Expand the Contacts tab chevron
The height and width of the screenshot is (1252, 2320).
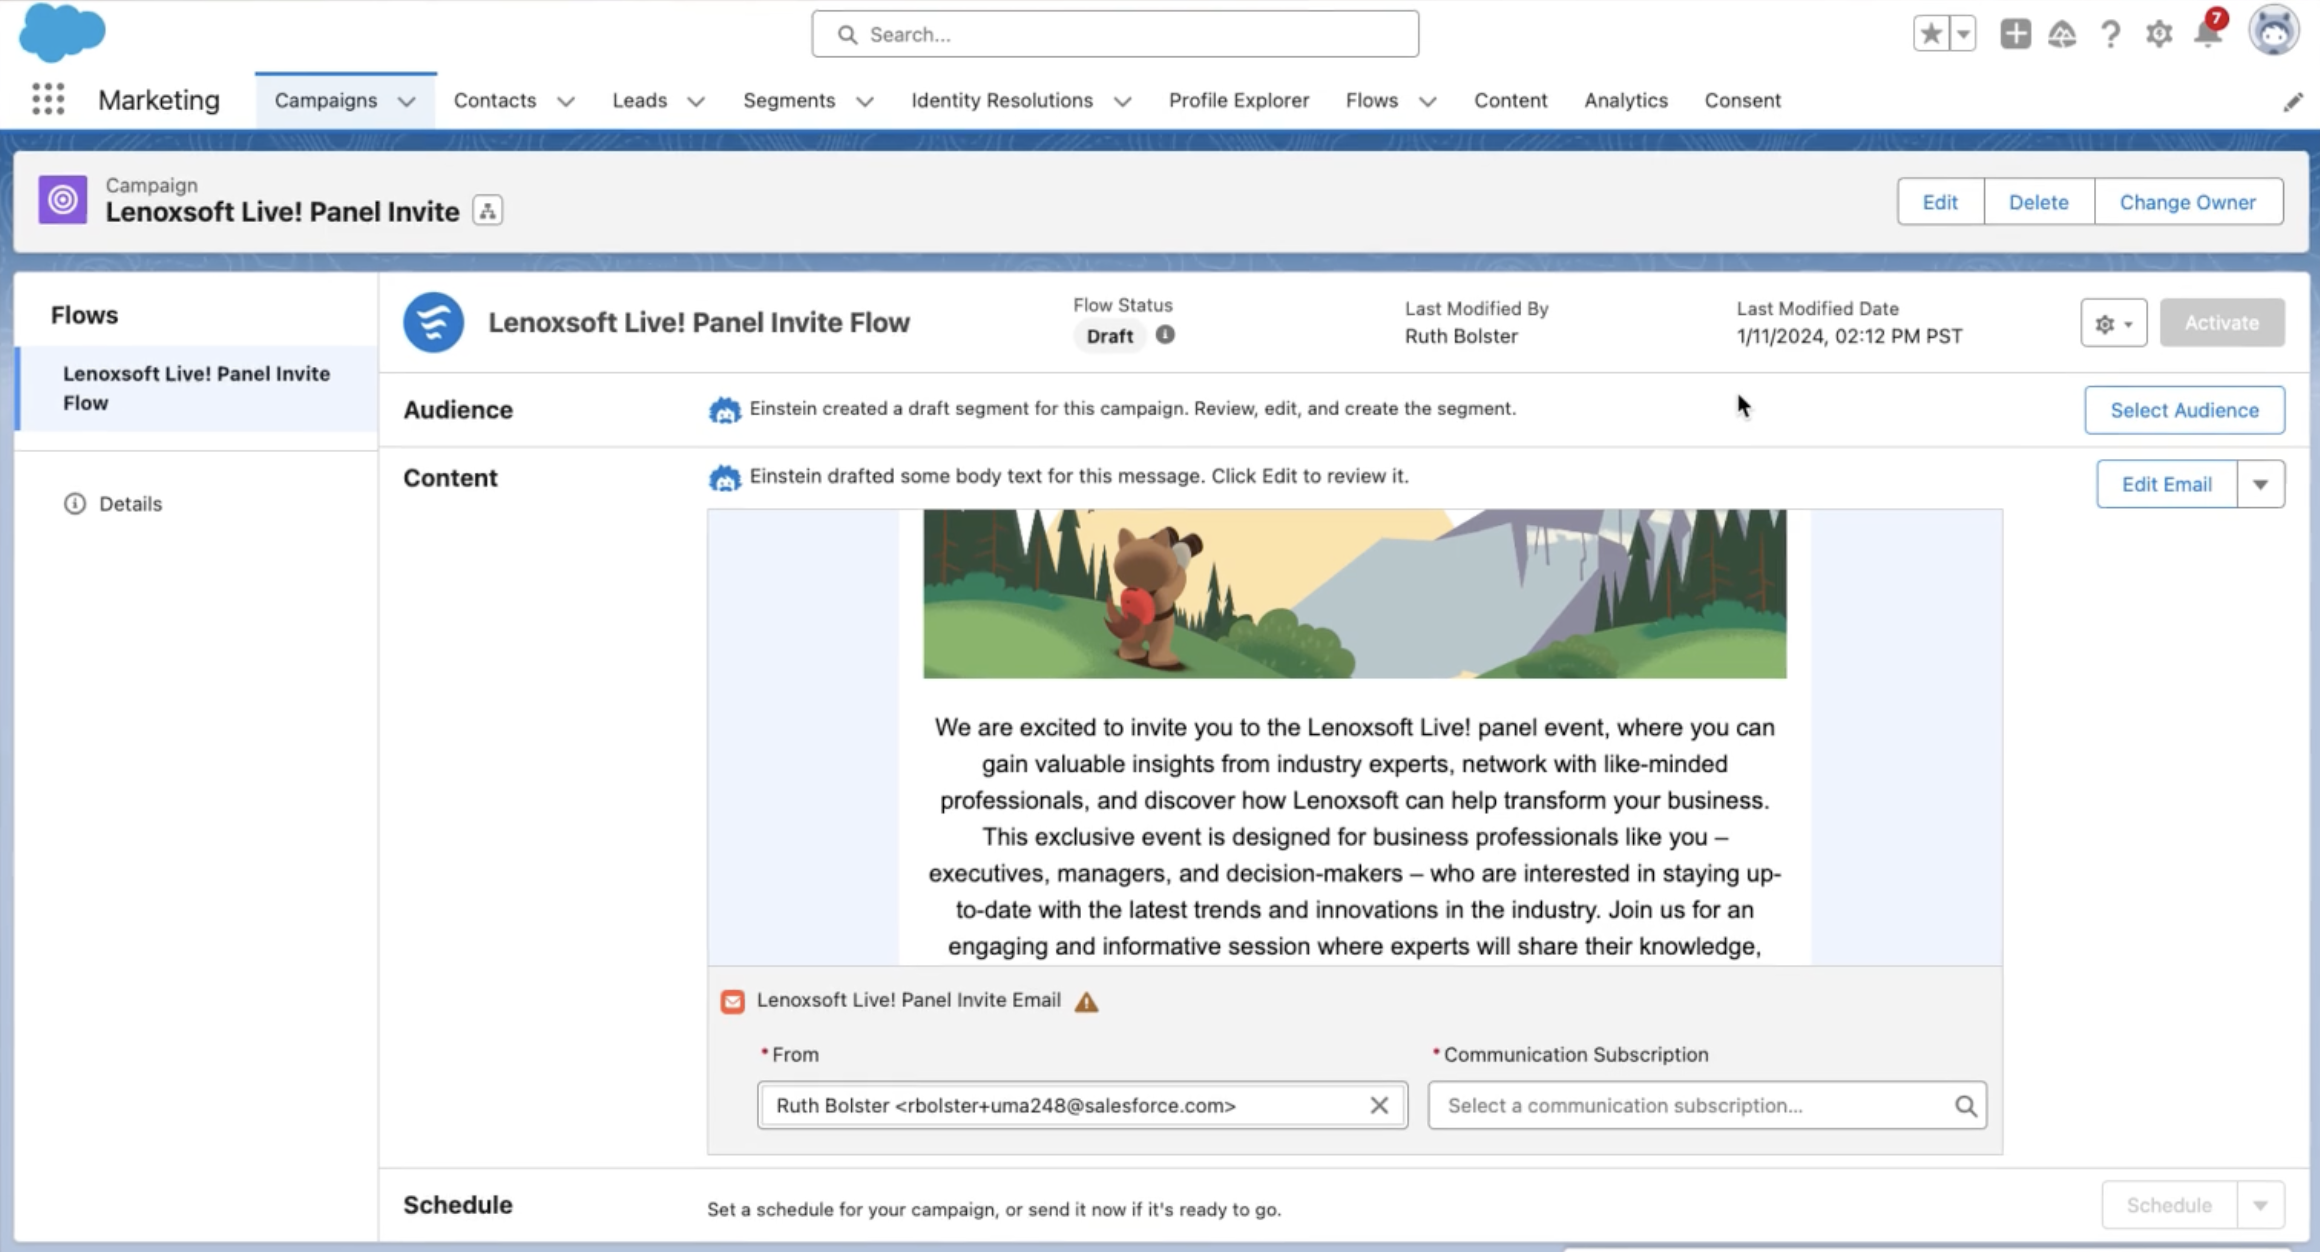pyautogui.click(x=566, y=101)
